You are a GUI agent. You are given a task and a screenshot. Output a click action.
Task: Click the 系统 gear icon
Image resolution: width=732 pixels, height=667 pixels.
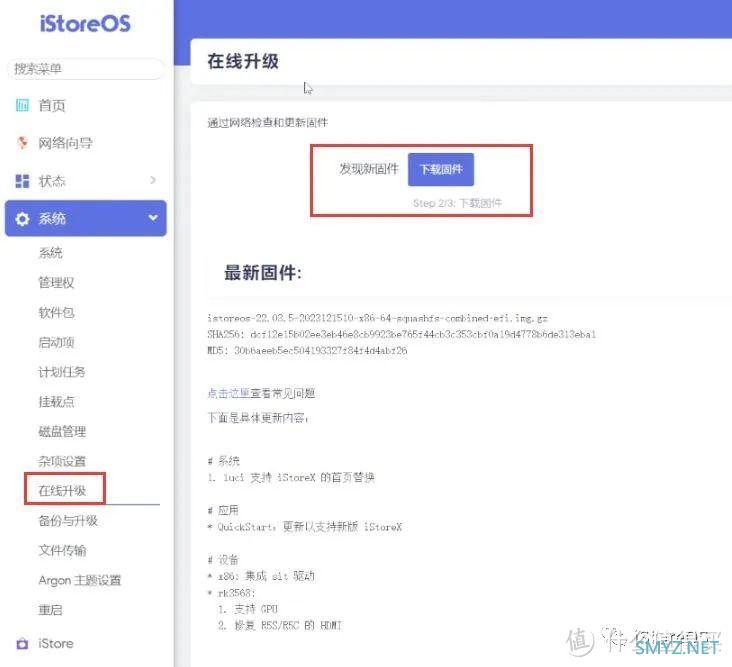(x=22, y=218)
